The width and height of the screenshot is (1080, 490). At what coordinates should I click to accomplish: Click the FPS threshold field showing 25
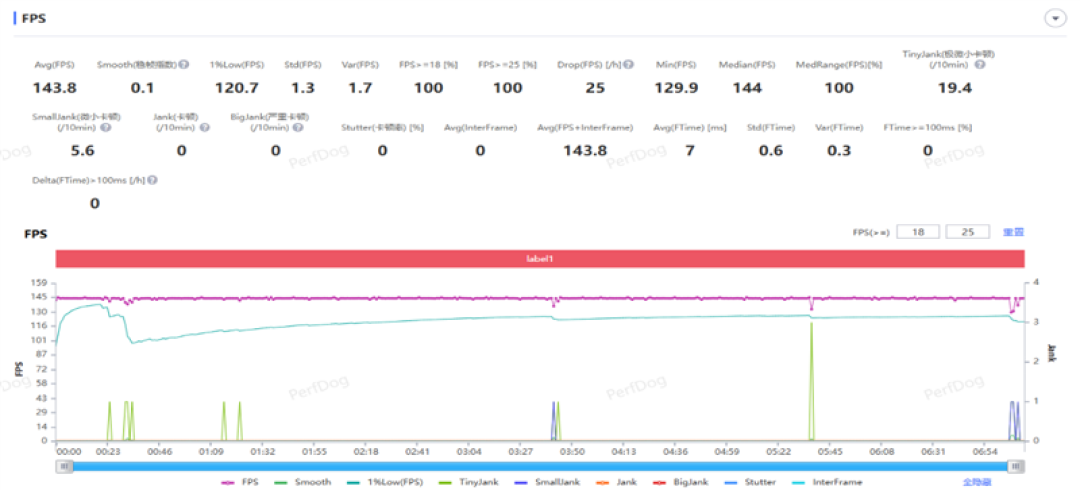click(968, 232)
